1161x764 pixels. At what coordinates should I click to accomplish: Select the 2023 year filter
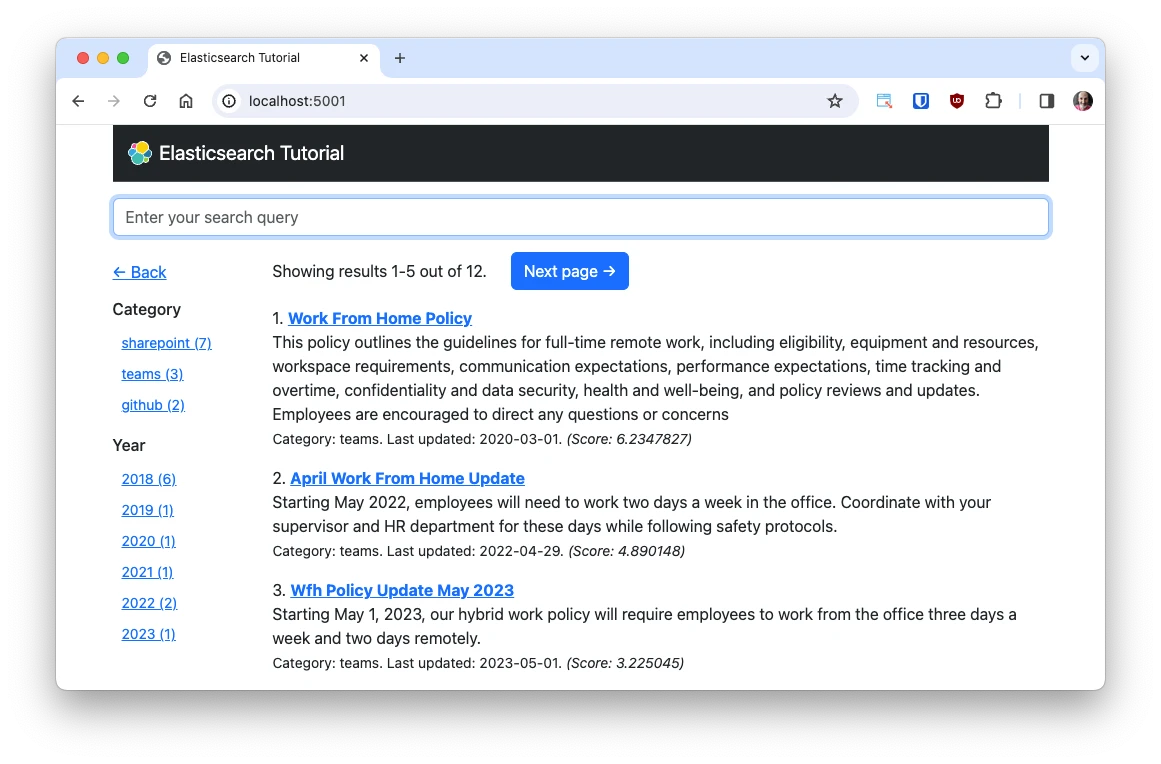[x=148, y=634]
